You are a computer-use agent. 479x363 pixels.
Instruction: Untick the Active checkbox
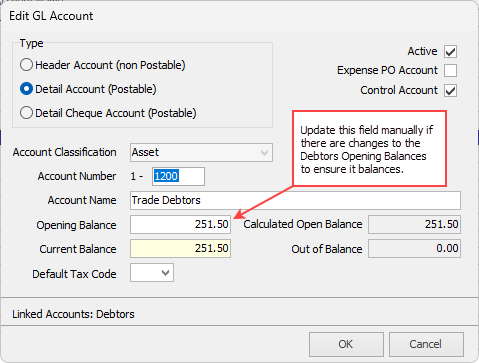click(x=450, y=52)
